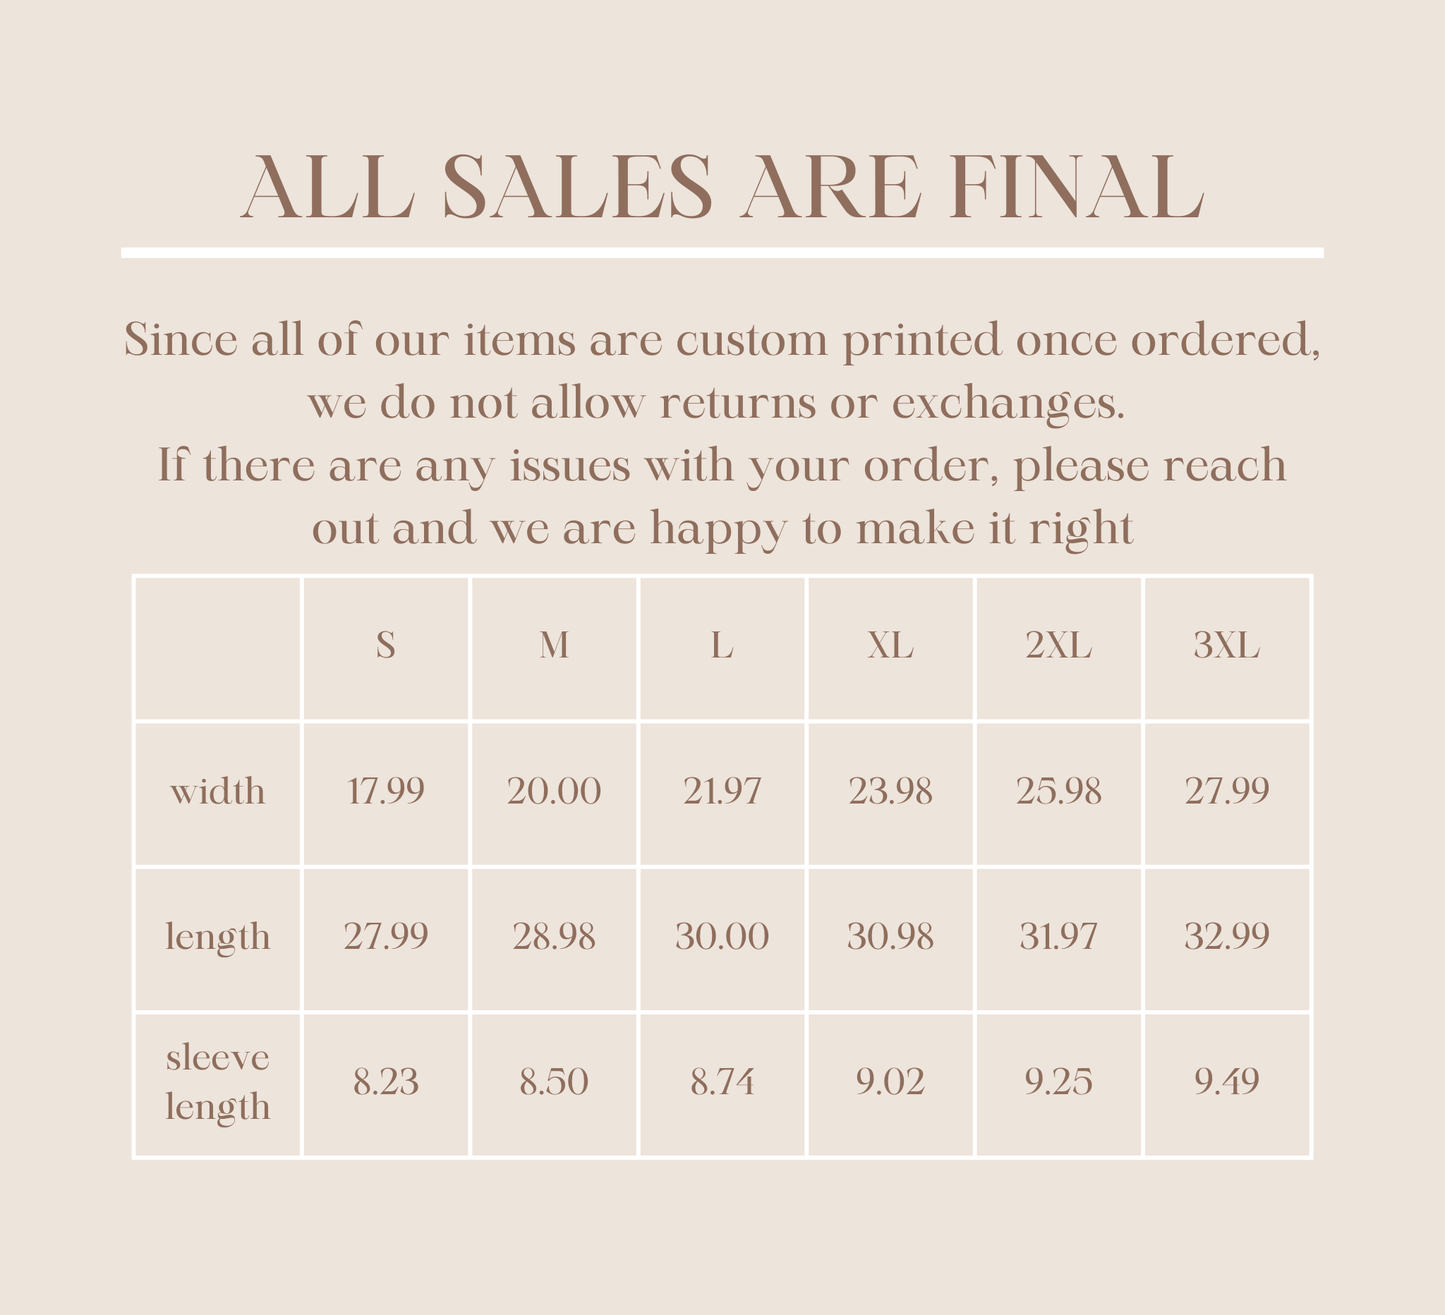Screen dimensions: 1445x1315
Task: Select the XL size column header
Action: pos(890,646)
